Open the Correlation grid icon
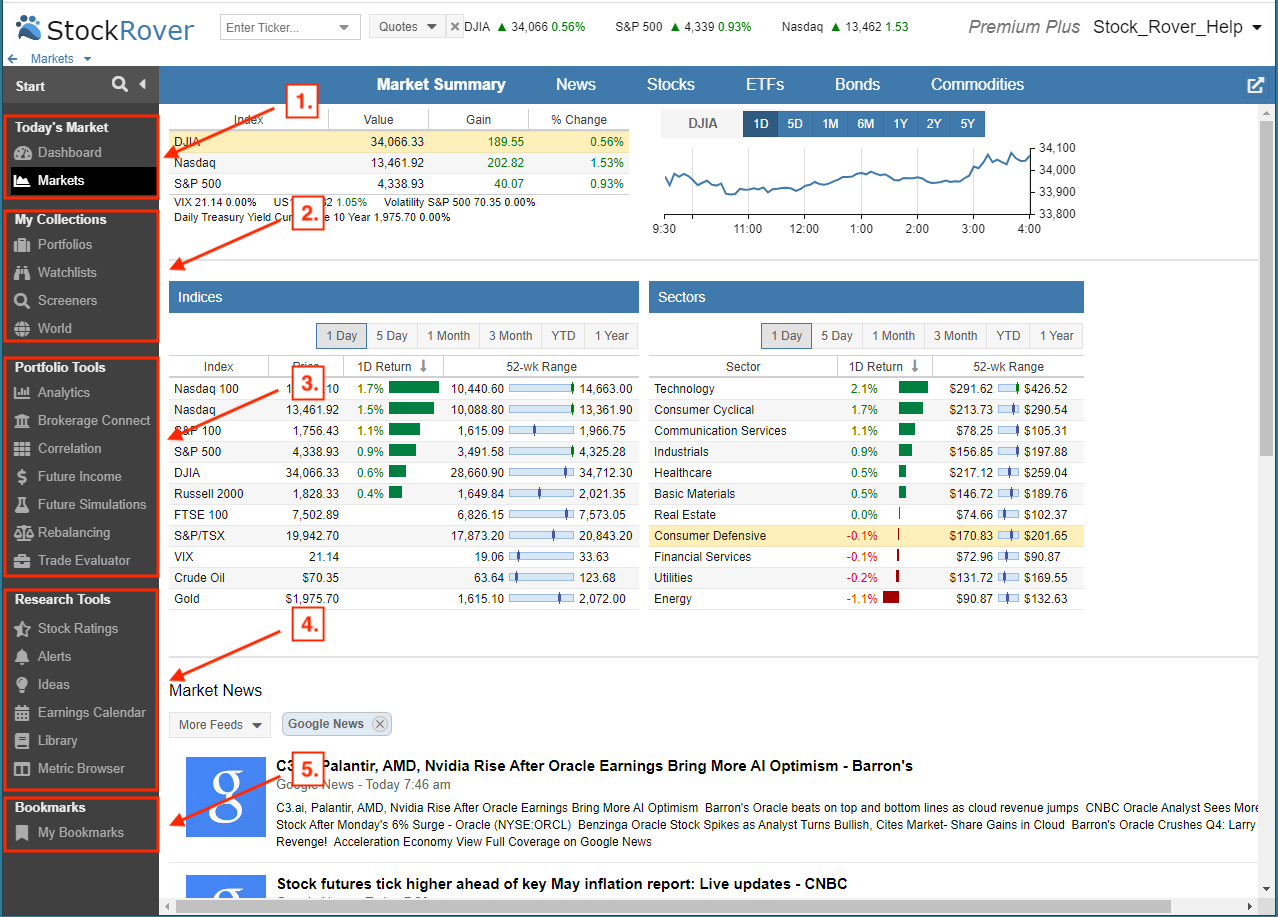This screenshot has width=1278, height=917. [22, 449]
